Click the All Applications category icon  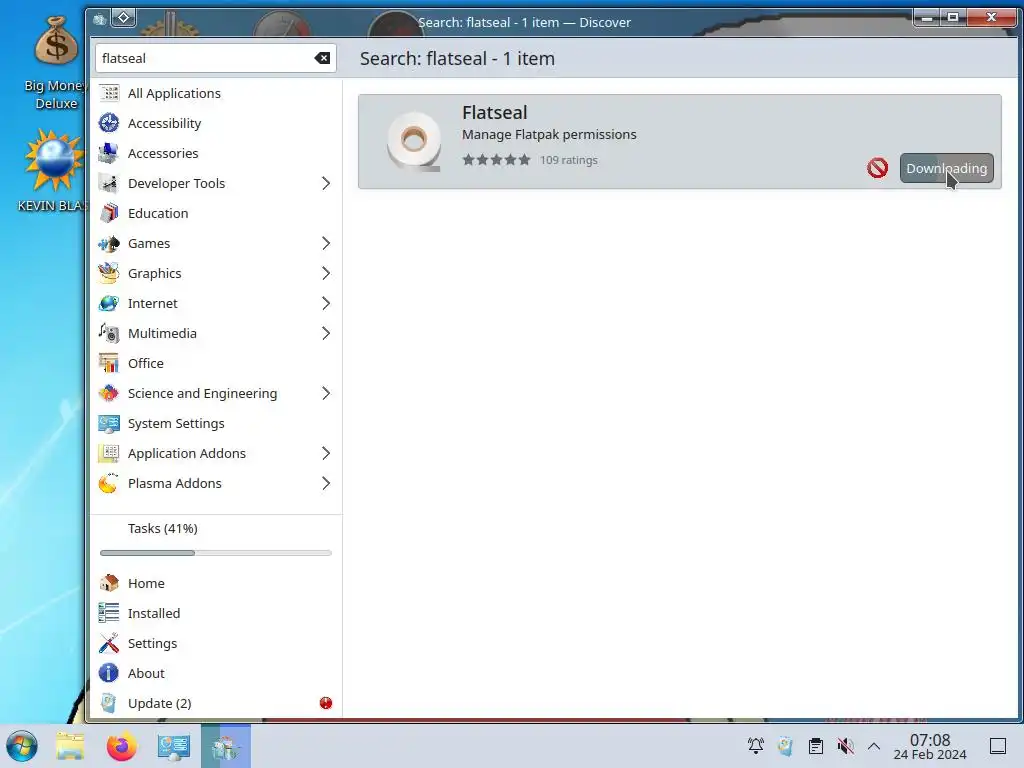click(x=109, y=93)
